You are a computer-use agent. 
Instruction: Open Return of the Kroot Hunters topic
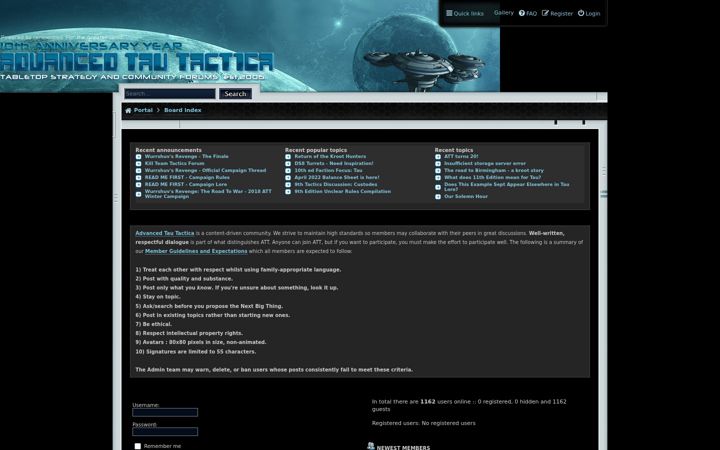(x=330, y=157)
